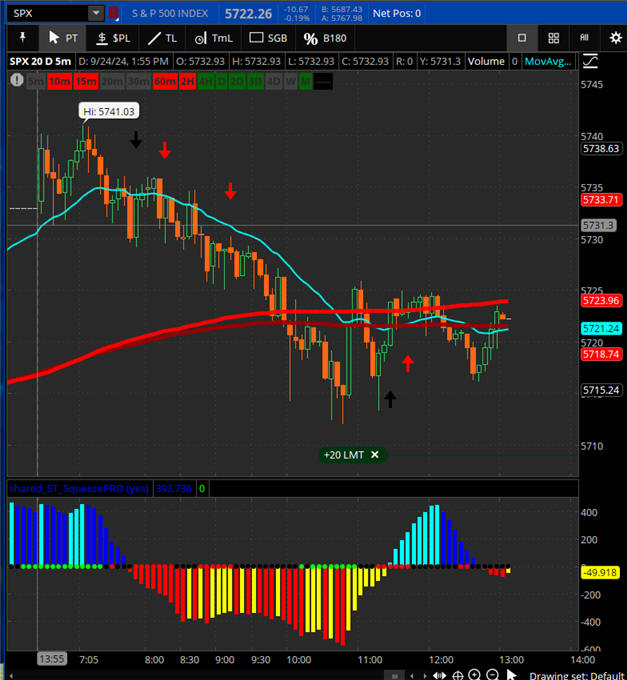Select the B180 percent tool
Image resolution: width=627 pixels, height=680 pixels.
[x=325, y=38]
